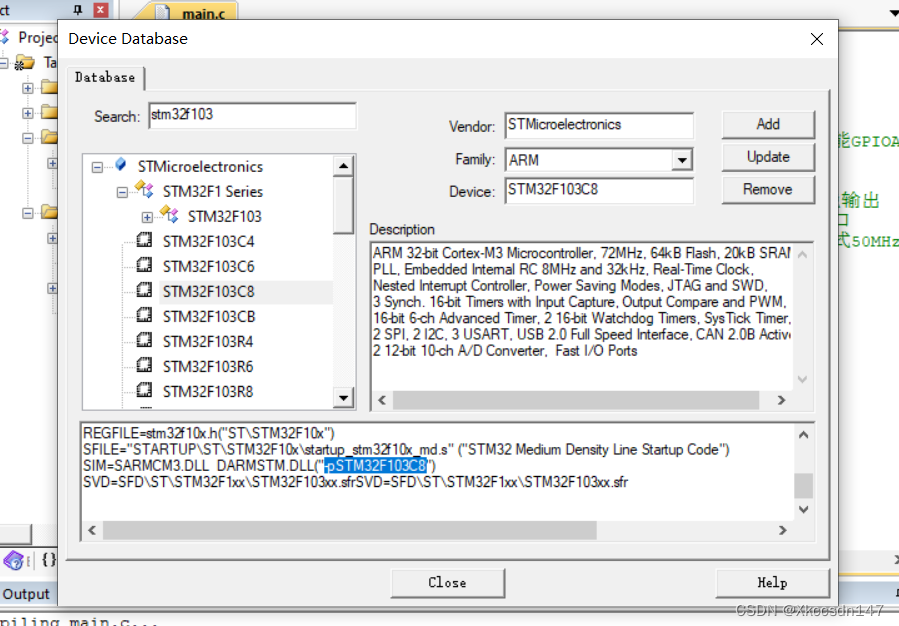Click the Close button
This screenshot has width=899, height=626.
(448, 583)
